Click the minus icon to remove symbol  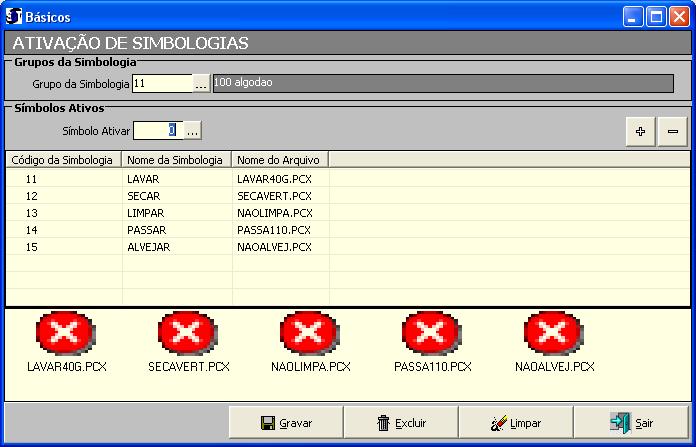[x=673, y=132]
